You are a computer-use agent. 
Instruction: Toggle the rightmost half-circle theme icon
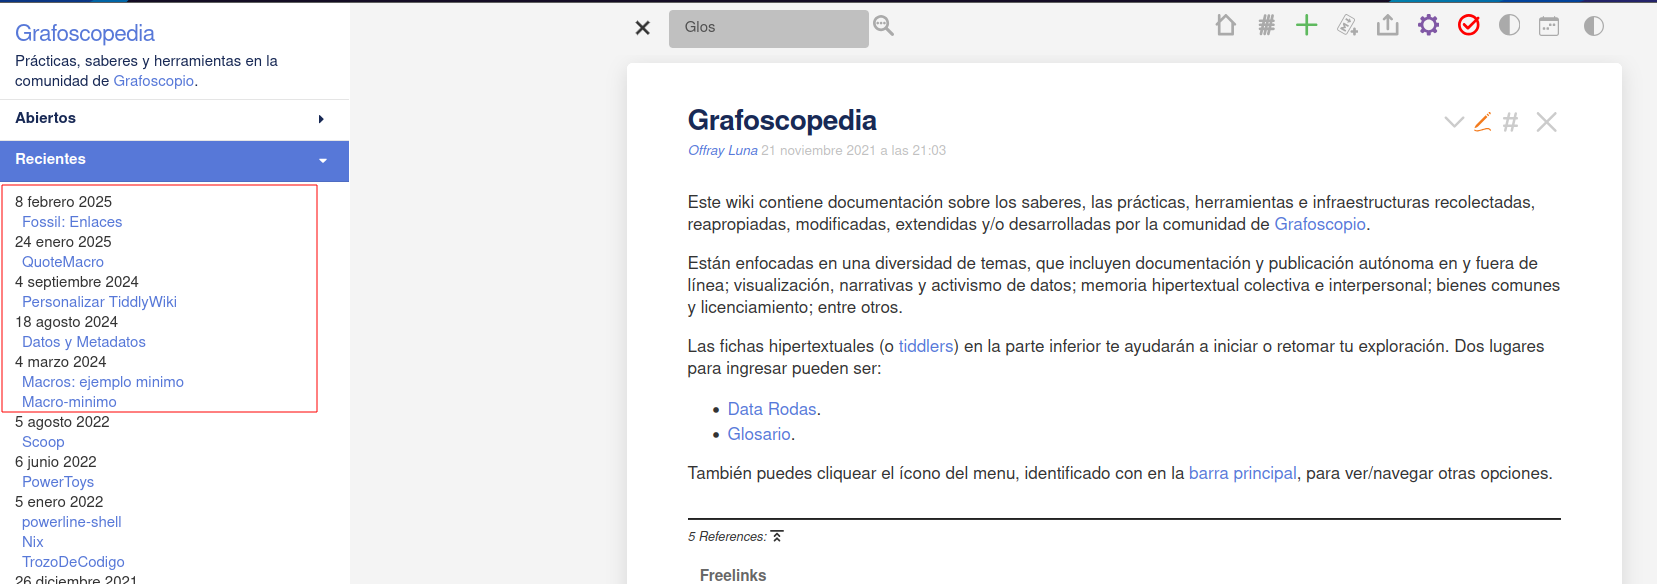click(x=1594, y=26)
